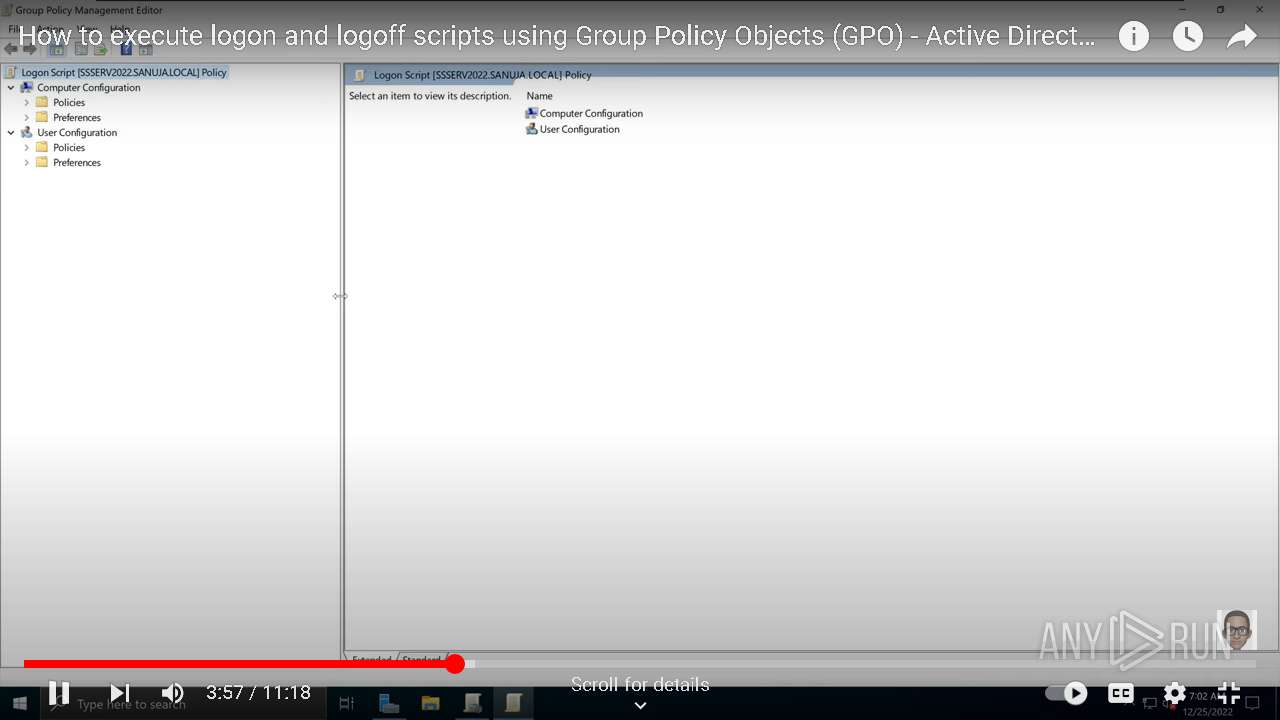Click the Show/Hide Console Tree icon
This screenshot has height=720, width=1280.
tap(57, 49)
